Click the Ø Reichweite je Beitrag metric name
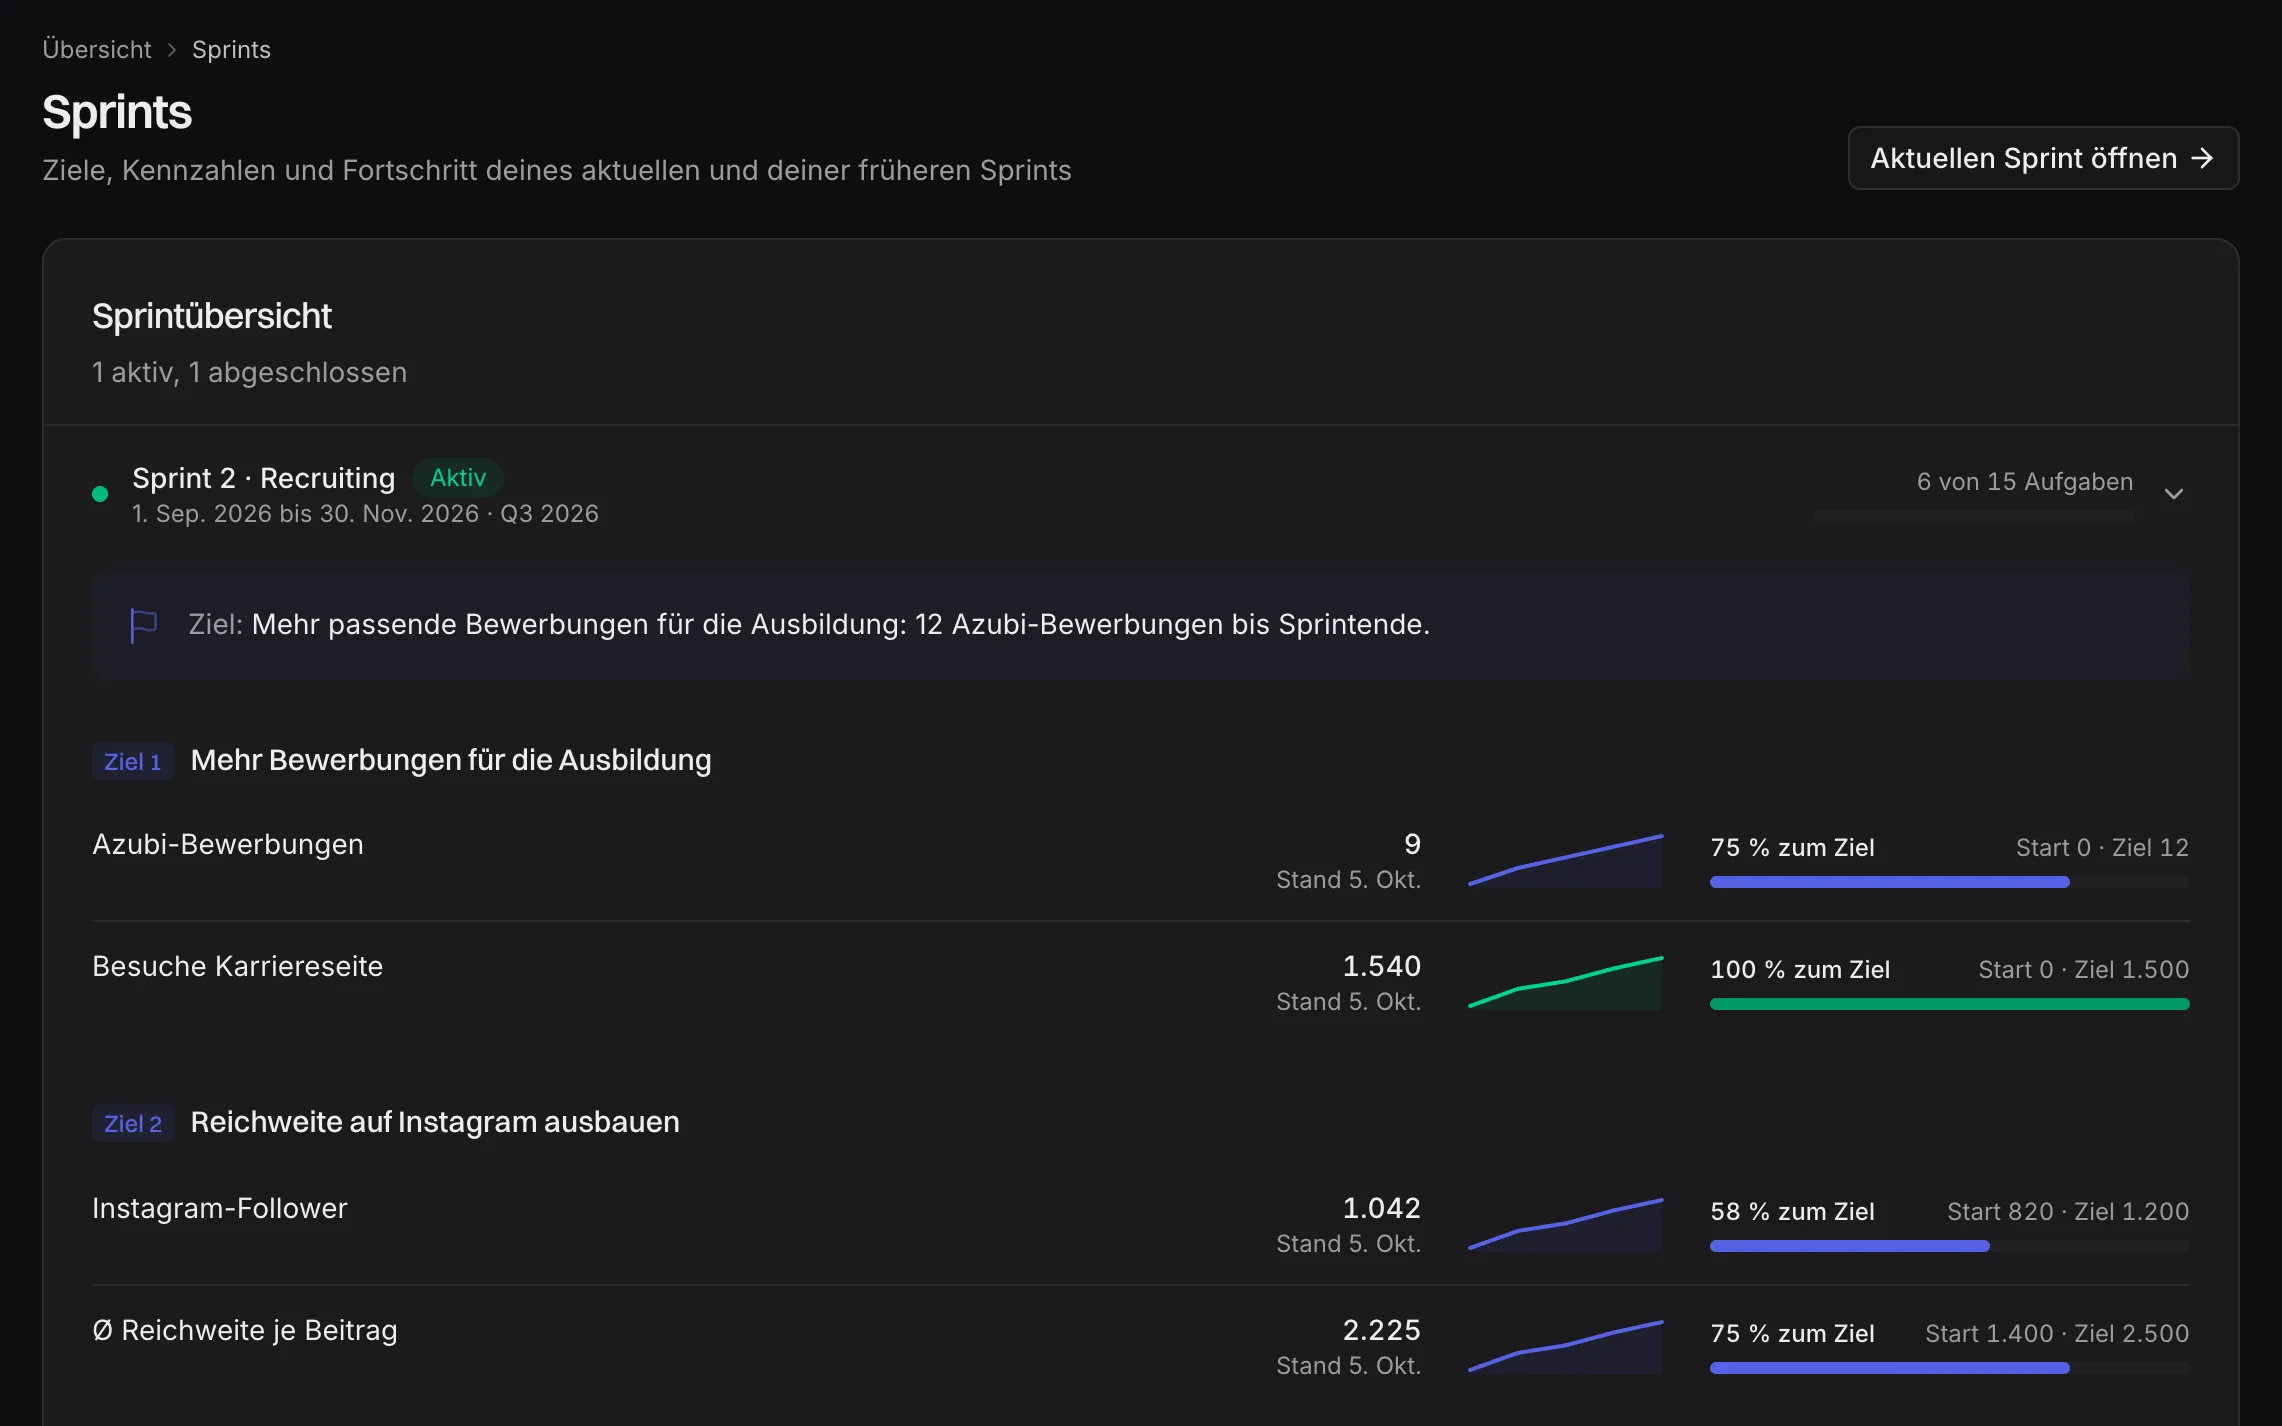Viewport: 2282px width, 1426px height. [x=245, y=1330]
